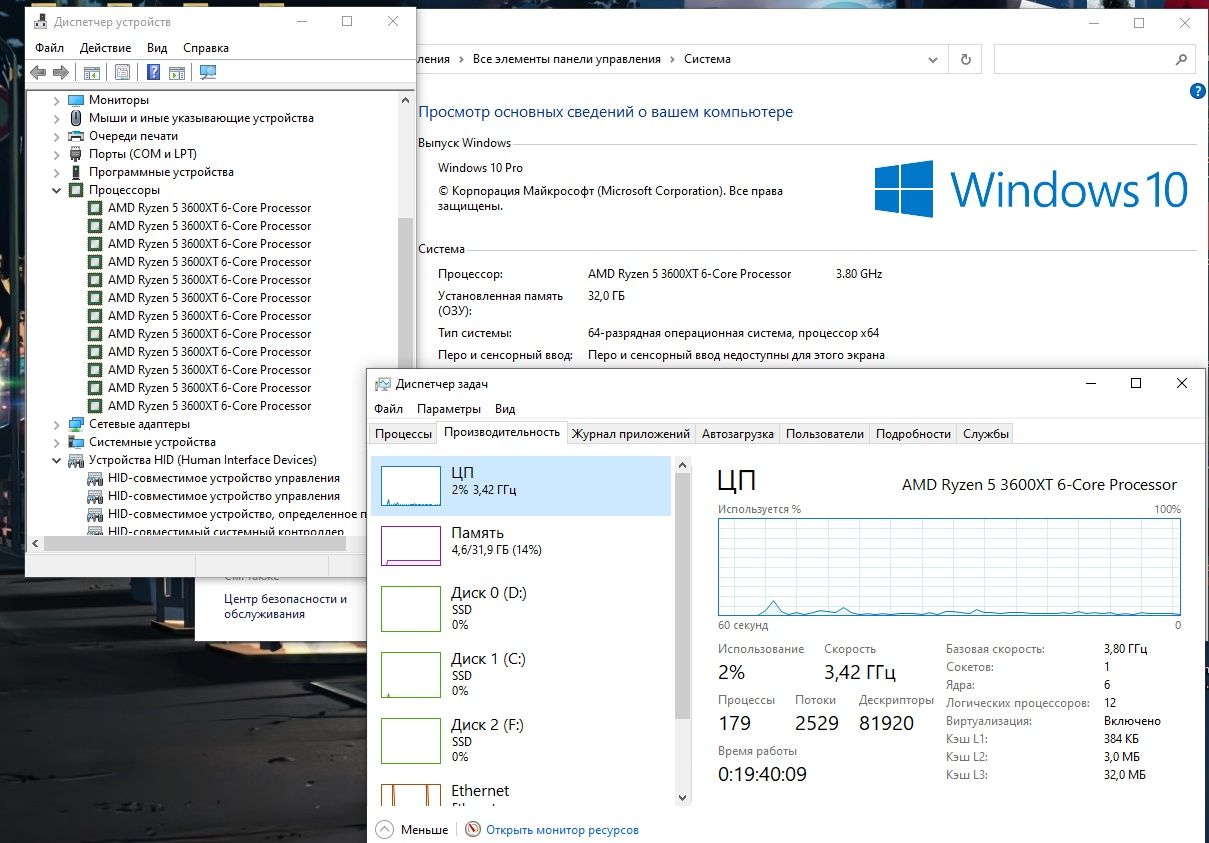Expand the Мониторы tree node
Screen dimensions: 1209x843
coord(56,100)
